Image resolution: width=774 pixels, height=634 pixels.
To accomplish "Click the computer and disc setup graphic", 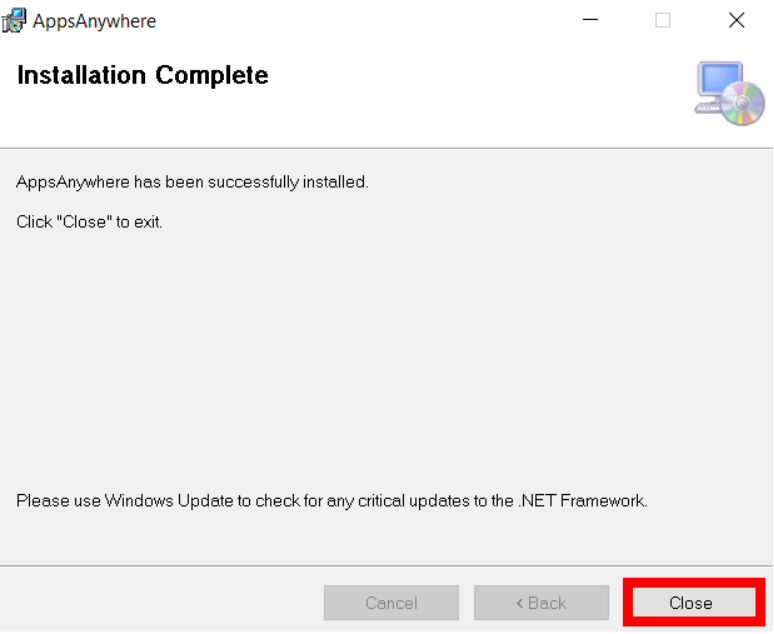I will pos(730,93).
